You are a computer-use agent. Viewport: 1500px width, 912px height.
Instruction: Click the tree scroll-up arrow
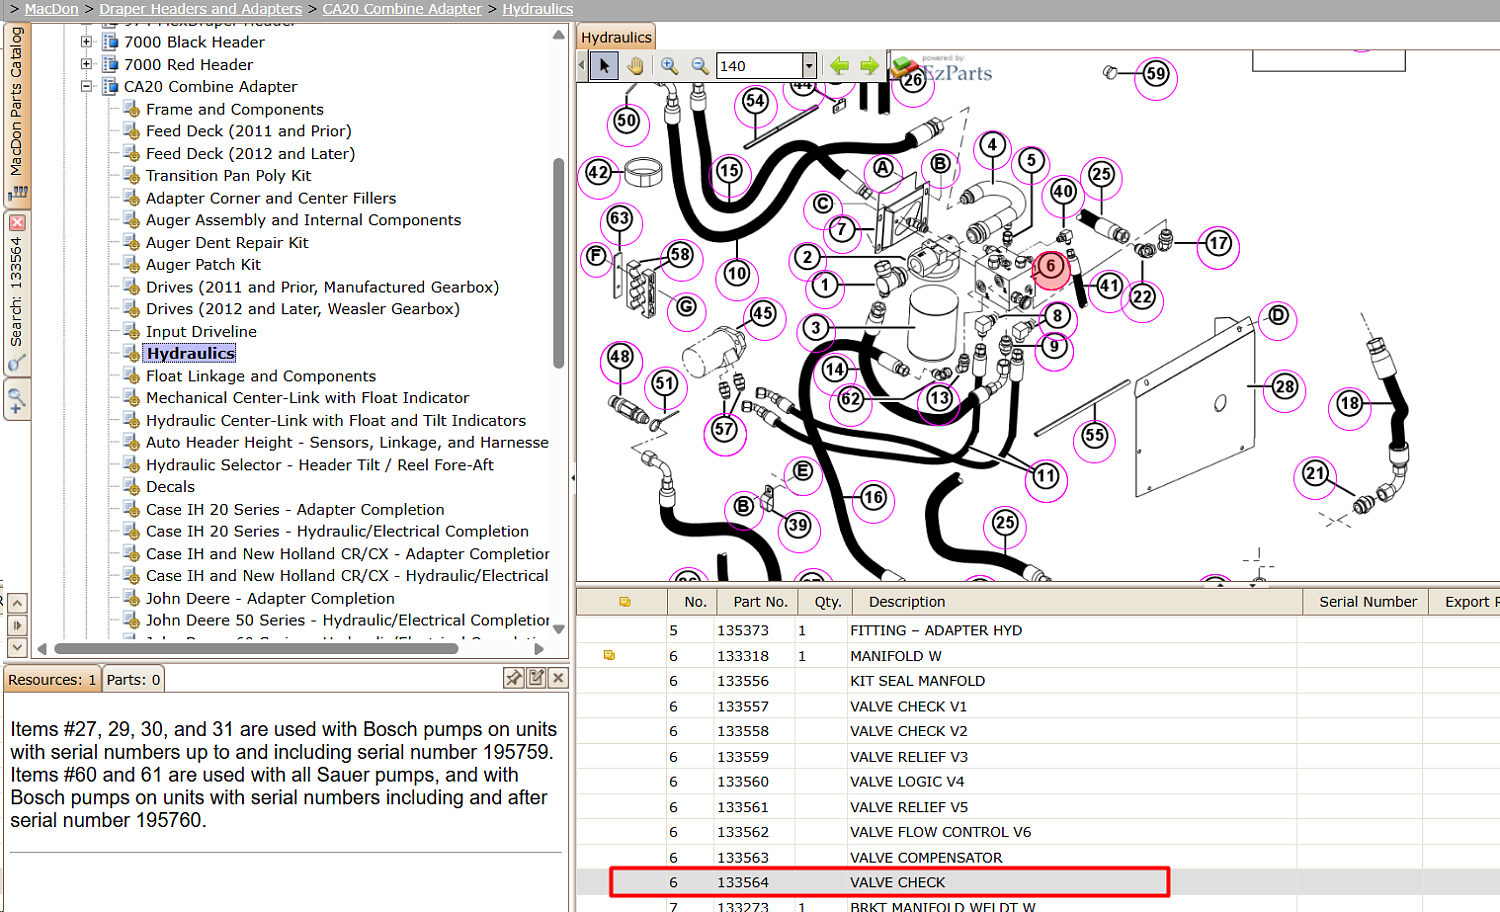(x=559, y=35)
